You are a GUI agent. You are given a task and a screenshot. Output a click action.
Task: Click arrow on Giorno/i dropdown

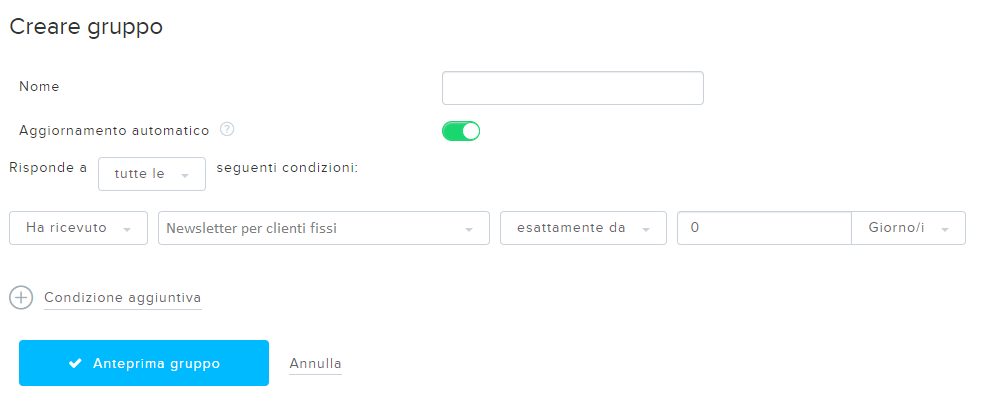click(x=944, y=230)
